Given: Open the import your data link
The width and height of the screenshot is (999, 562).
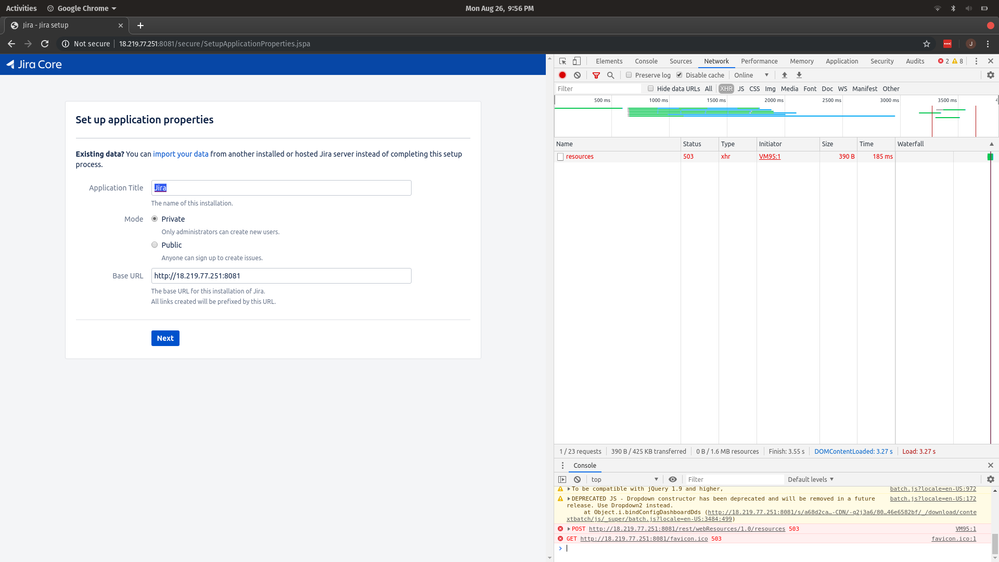Looking at the screenshot, I should coord(180,154).
